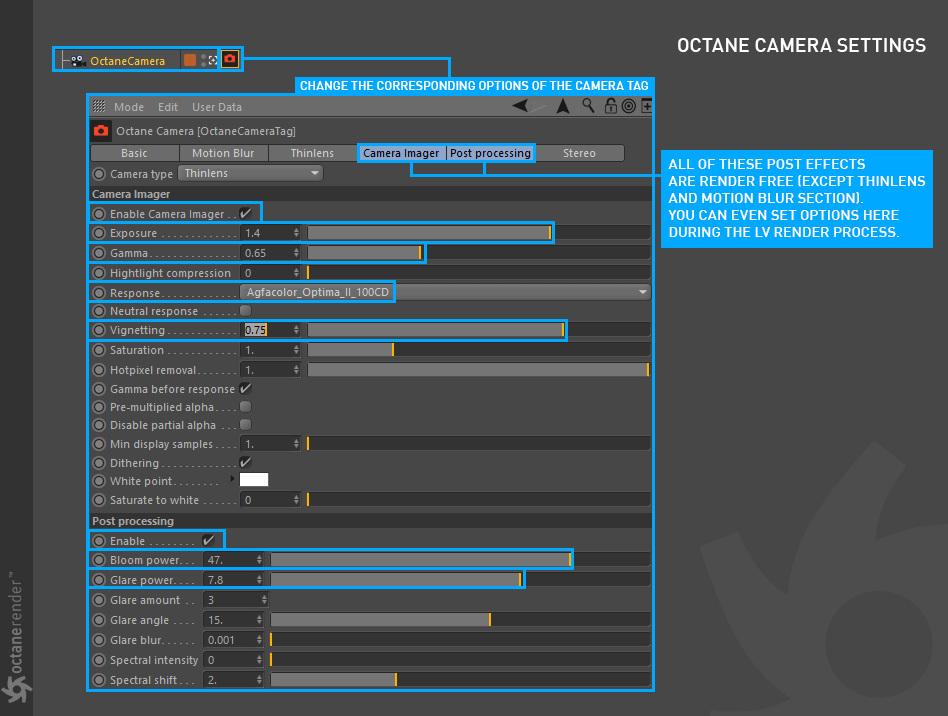Click the up arrow navigation icon
Screen dimensions: 948x716
pos(563,106)
